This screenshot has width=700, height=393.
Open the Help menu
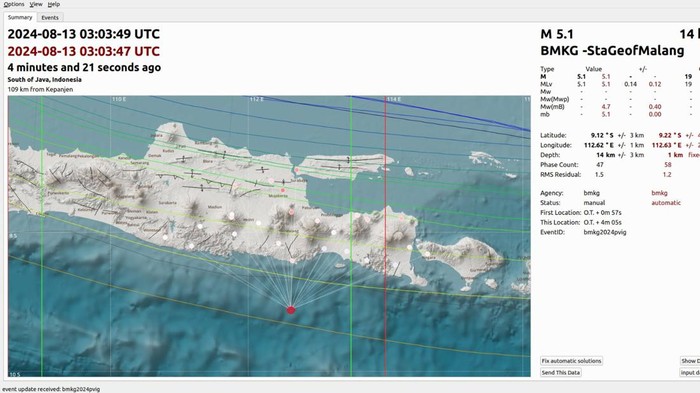54,4
